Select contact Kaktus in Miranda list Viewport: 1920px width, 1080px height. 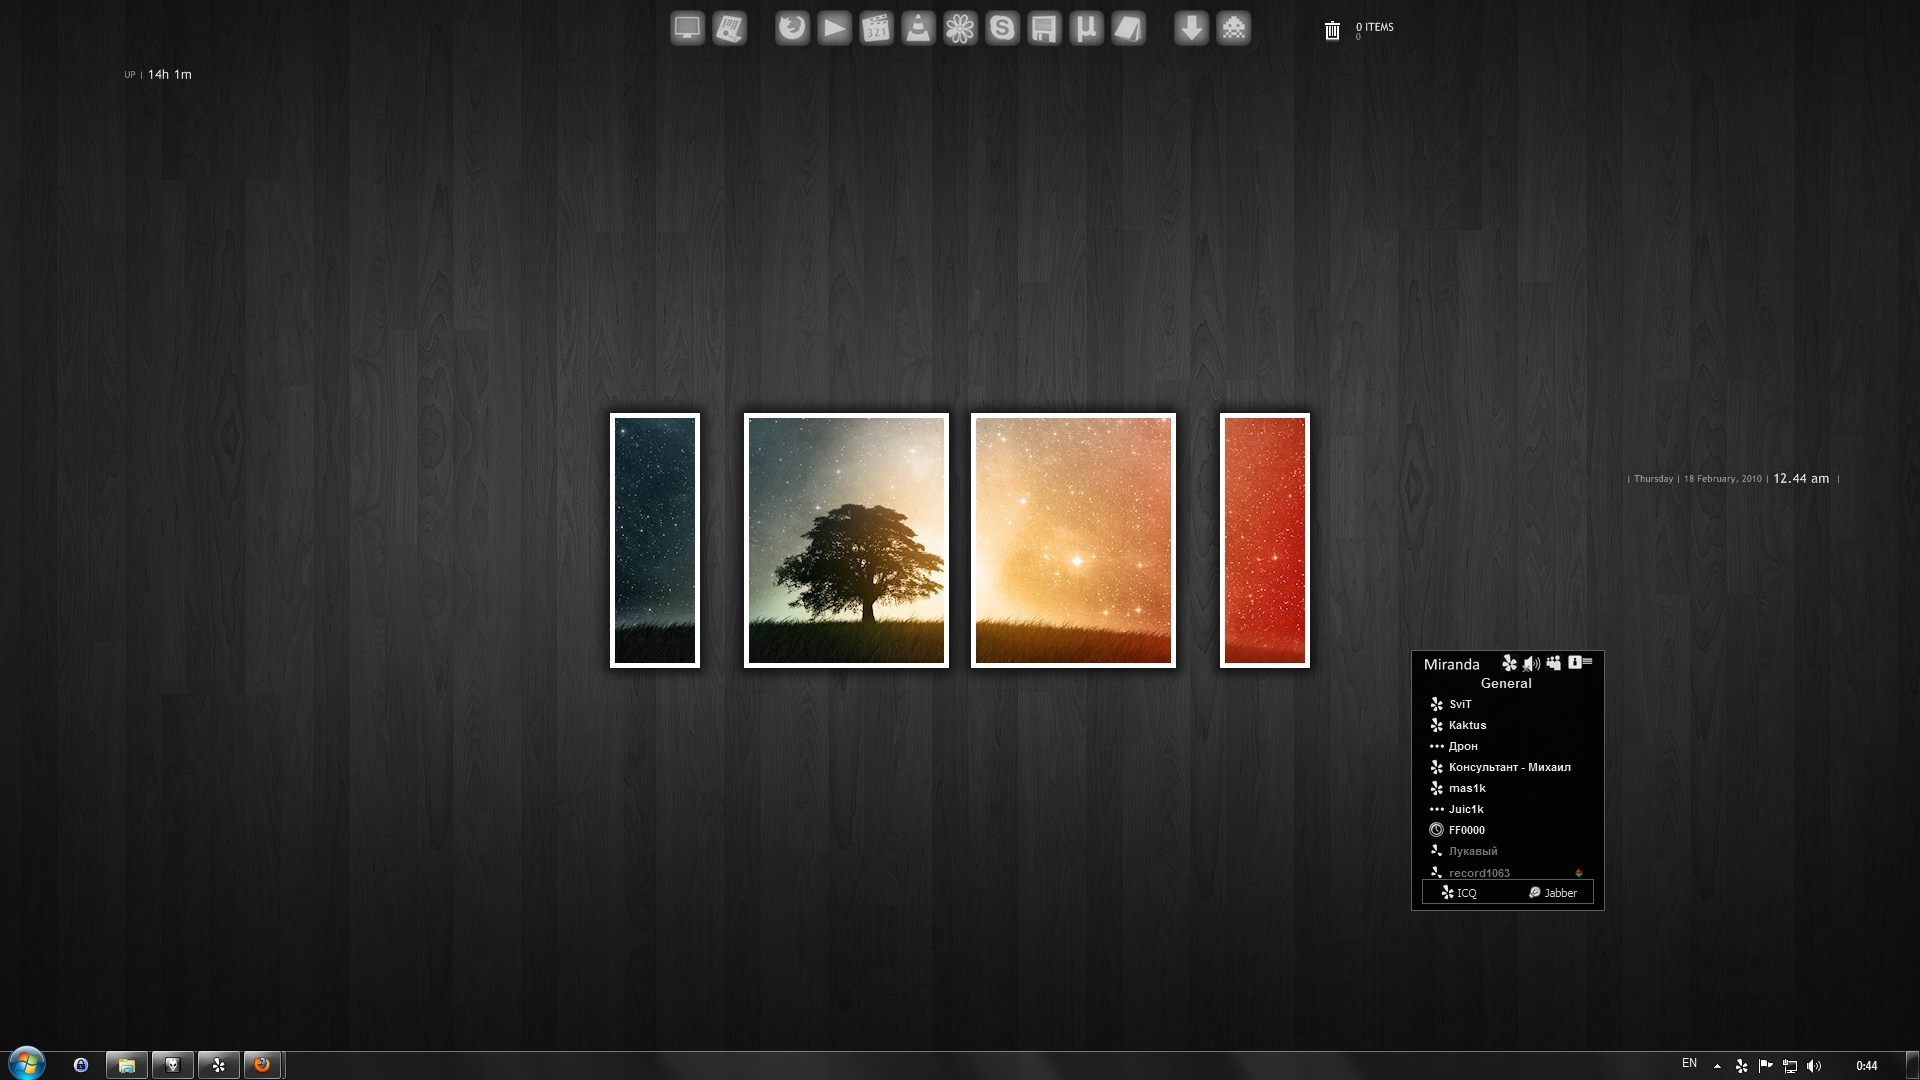(1467, 725)
